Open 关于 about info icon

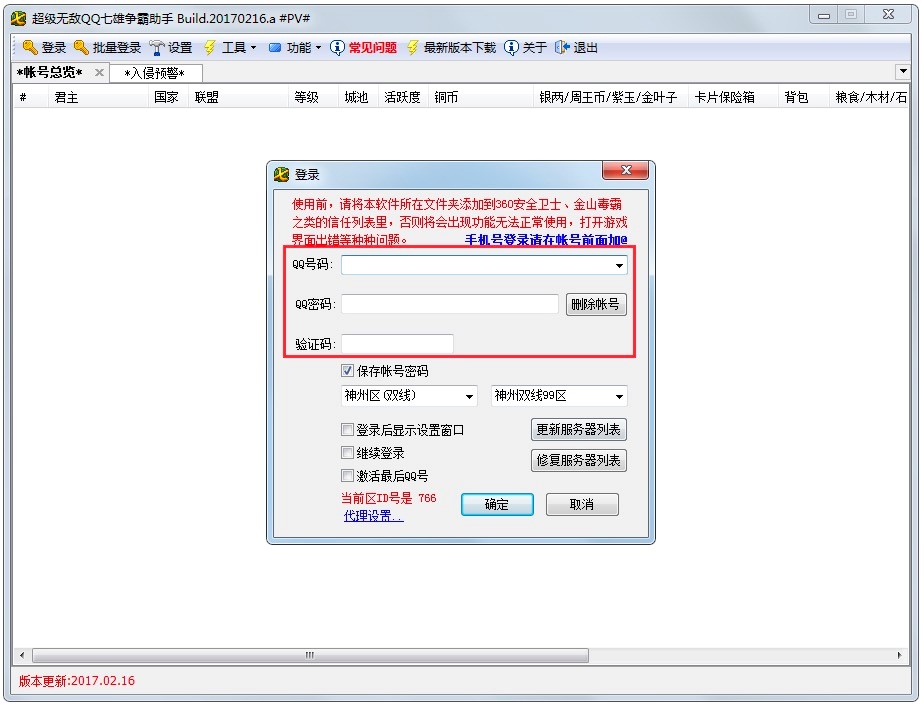click(512, 47)
